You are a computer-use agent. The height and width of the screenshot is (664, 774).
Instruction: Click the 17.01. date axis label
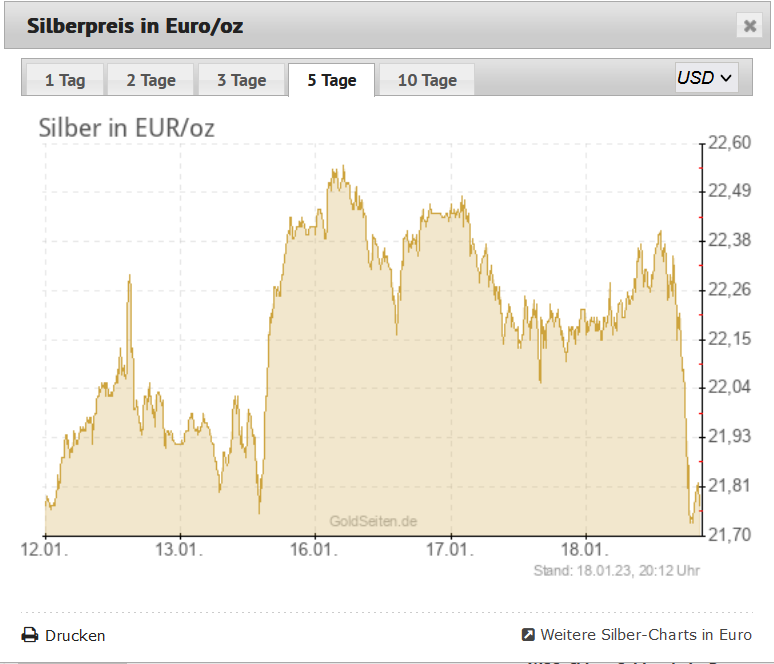pos(450,549)
